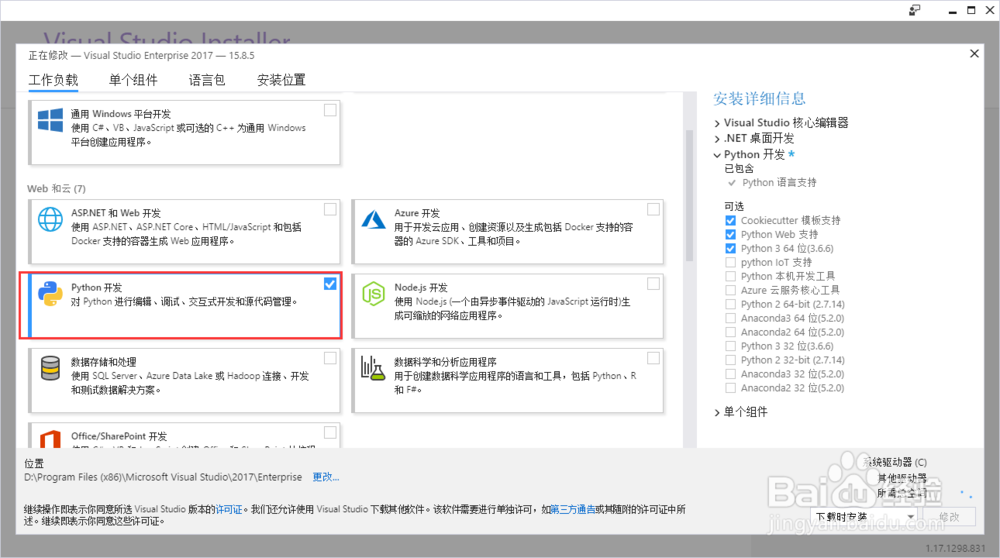Check Anaconda2 64-bit (5.2.0) option
The width and height of the screenshot is (1000, 558).
pos(730,332)
